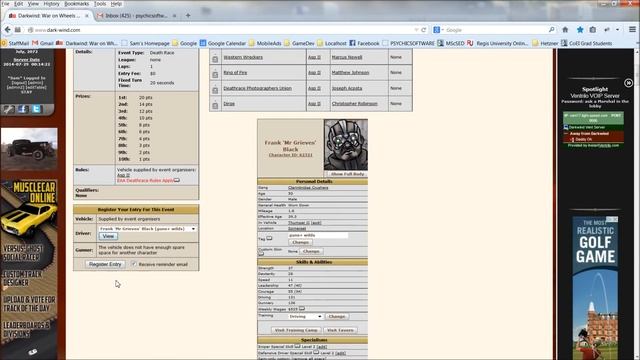Click the lock icon beside Ring of Fire
The width and height of the screenshot is (640, 360).
point(215,74)
